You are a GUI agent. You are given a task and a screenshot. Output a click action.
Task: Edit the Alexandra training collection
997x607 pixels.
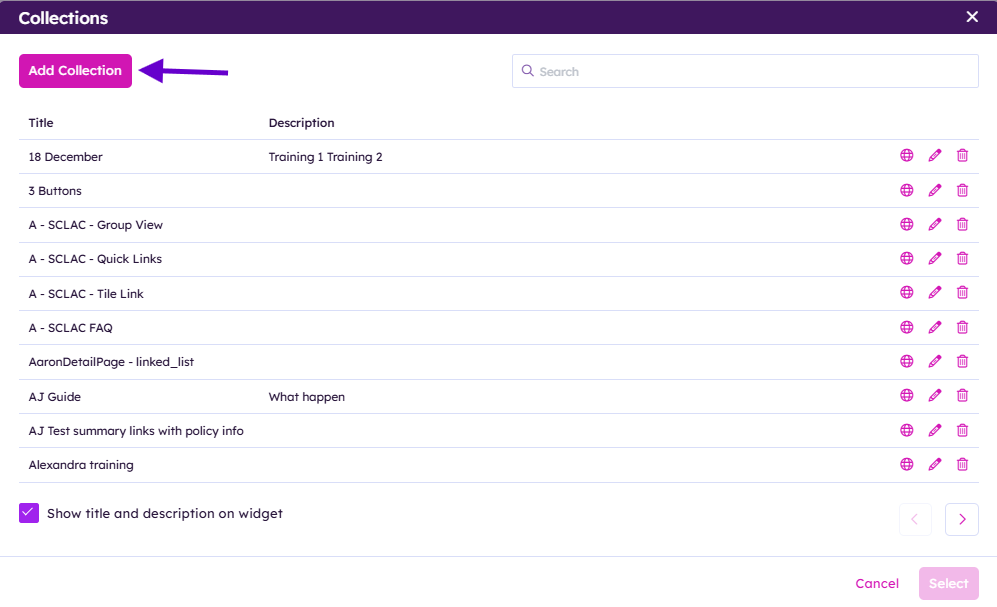(x=935, y=464)
